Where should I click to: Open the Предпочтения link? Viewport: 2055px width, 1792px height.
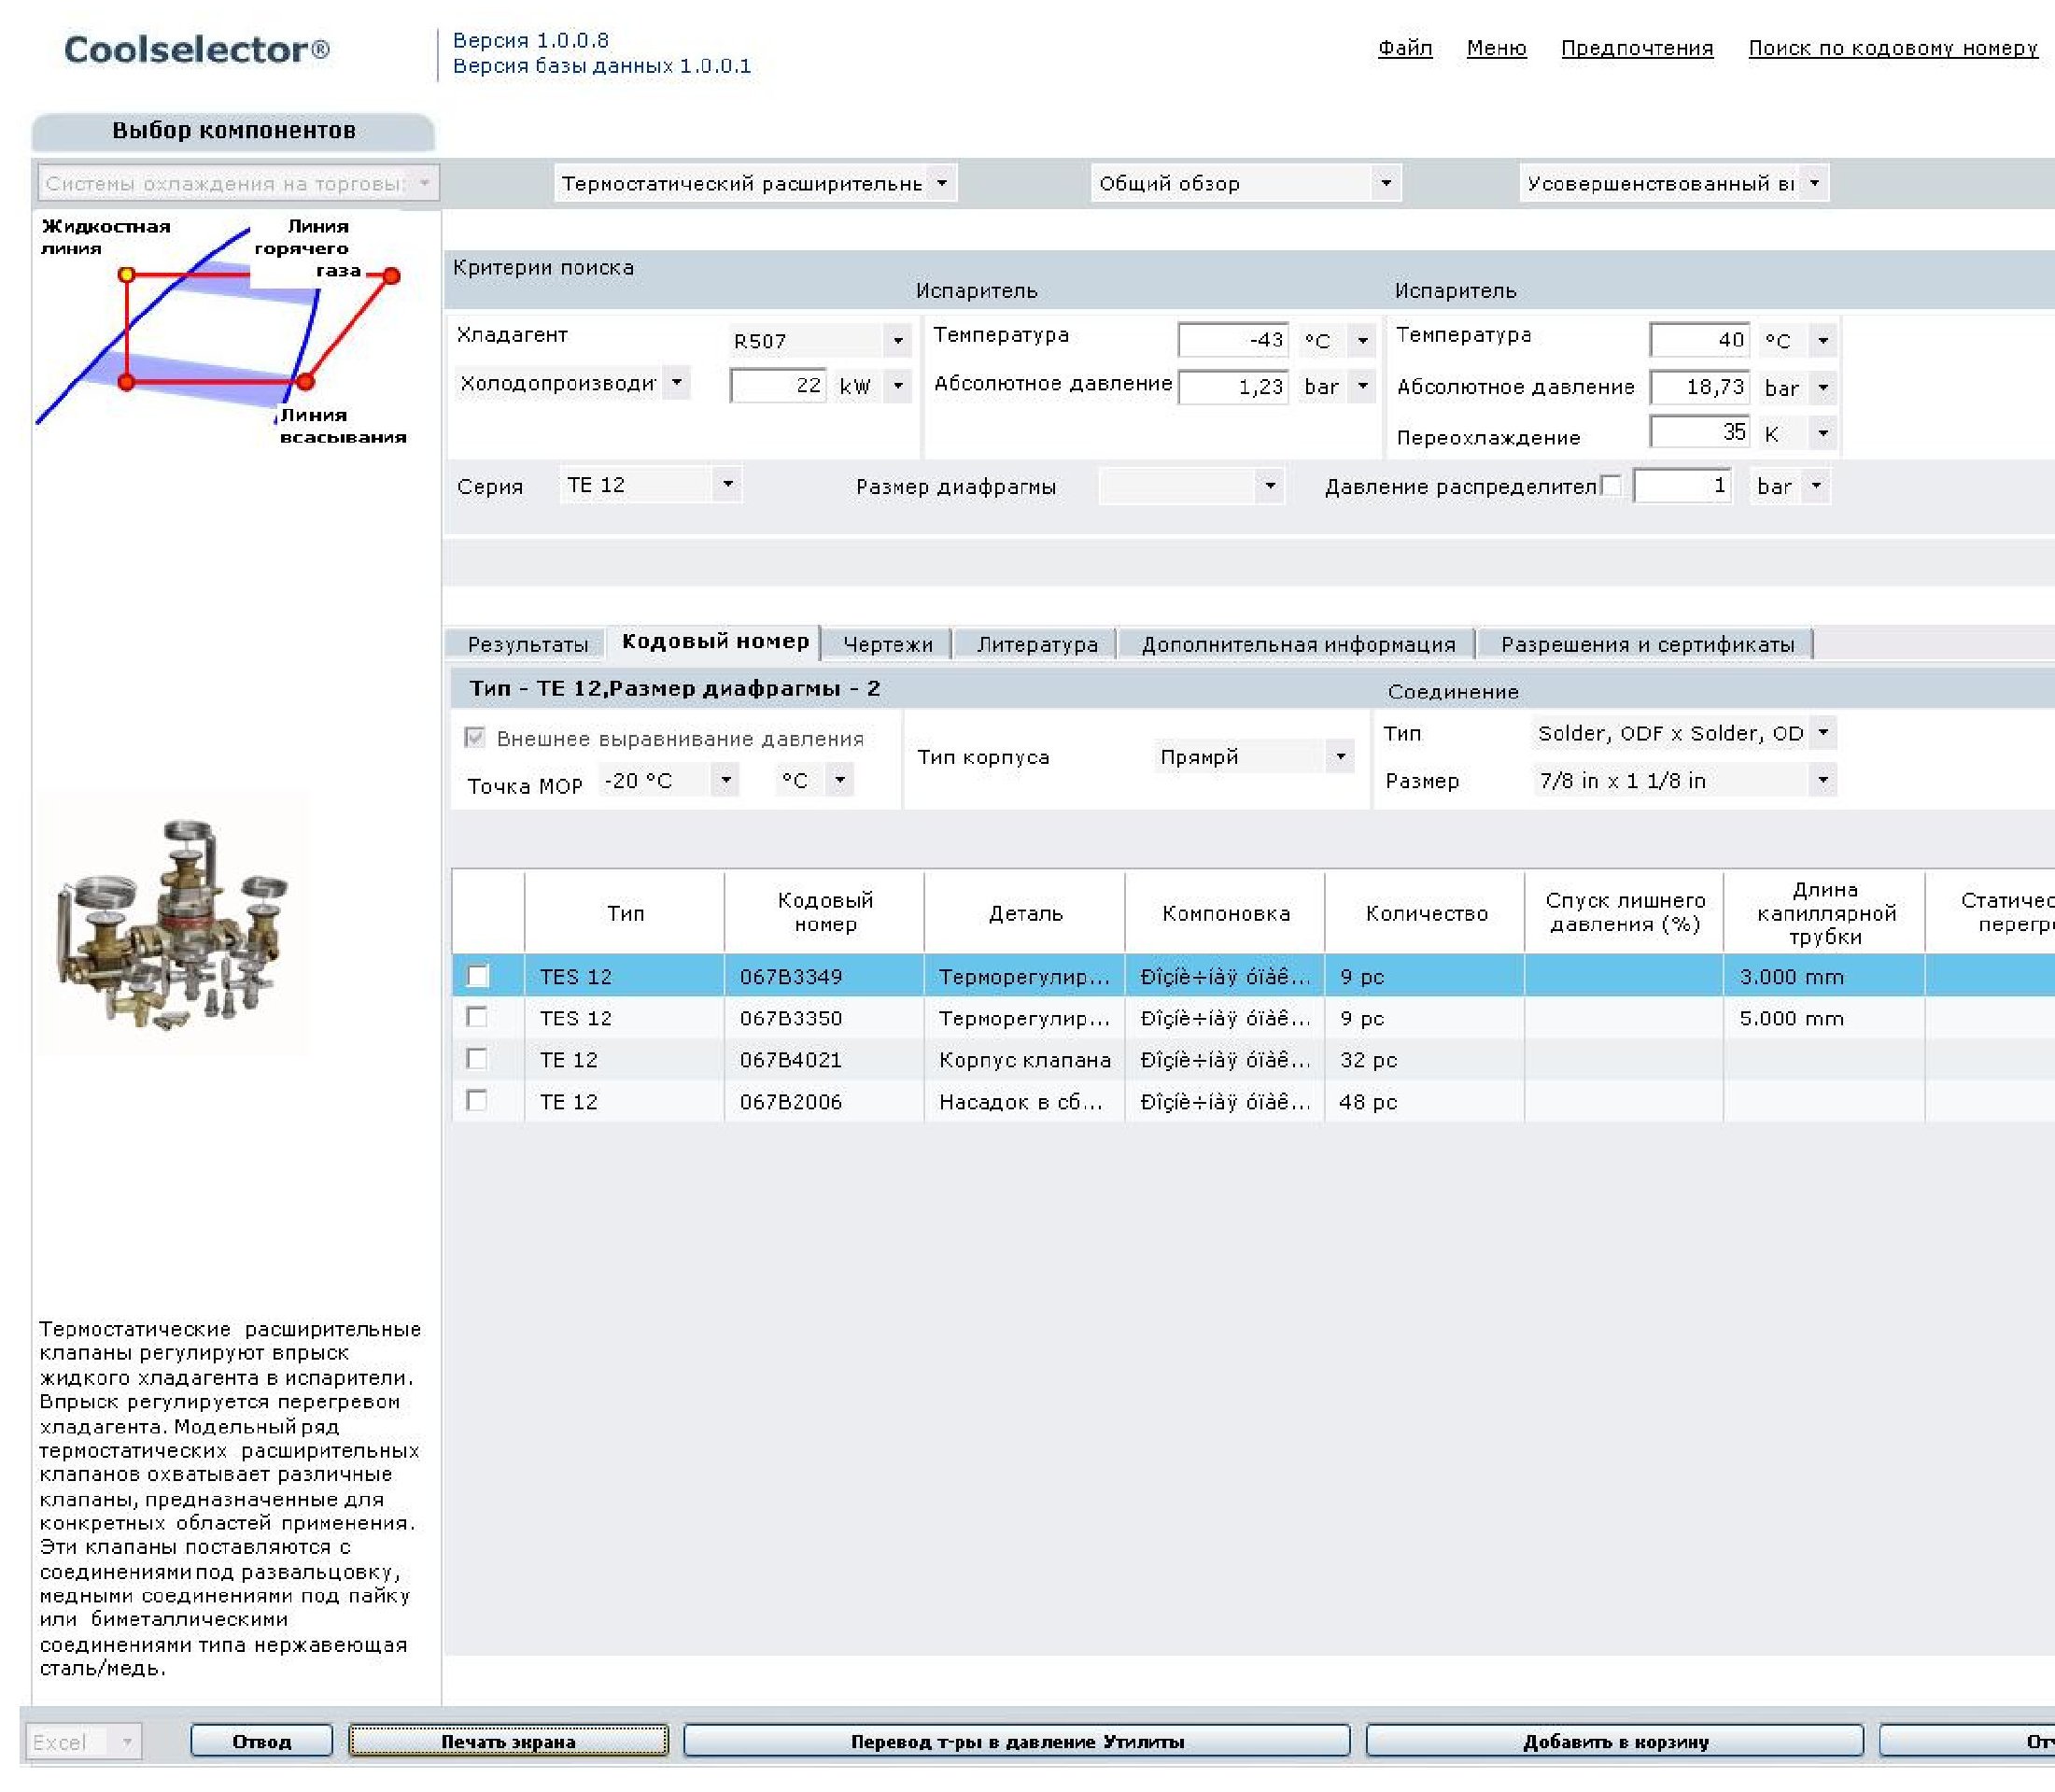pyautogui.click(x=1636, y=48)
